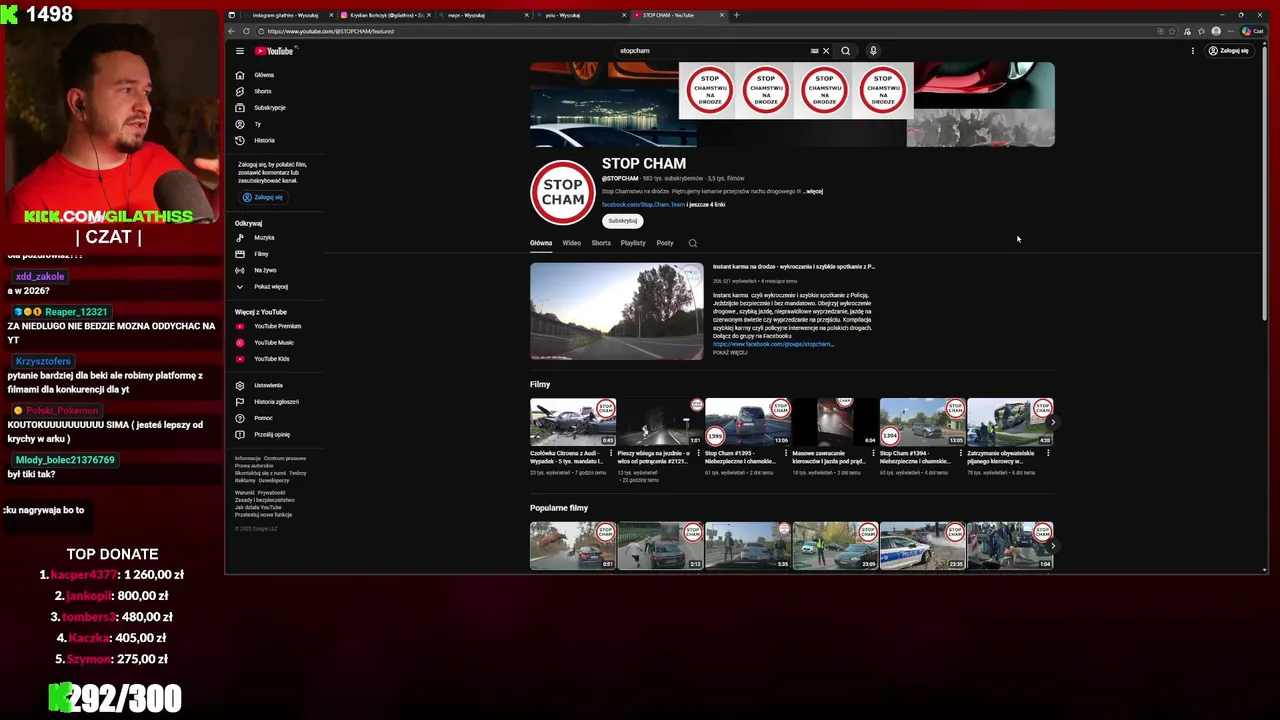The image size is (1280, 720).
Task: Switch to the channel 'Wideo' tab
Action: pos(572,243)
